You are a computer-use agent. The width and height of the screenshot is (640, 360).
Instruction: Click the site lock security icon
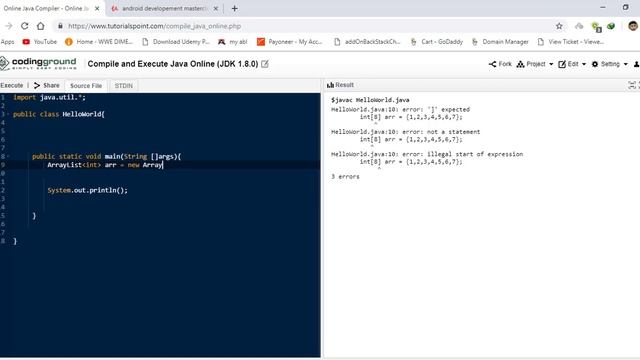coord(60,26)
